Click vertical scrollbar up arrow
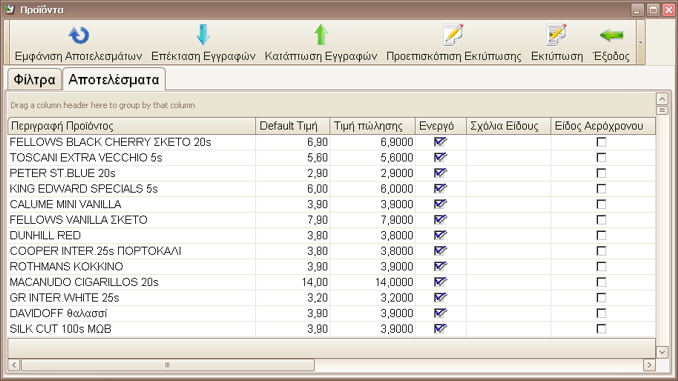Screen dimensions: 678x381 click(662, 99)
